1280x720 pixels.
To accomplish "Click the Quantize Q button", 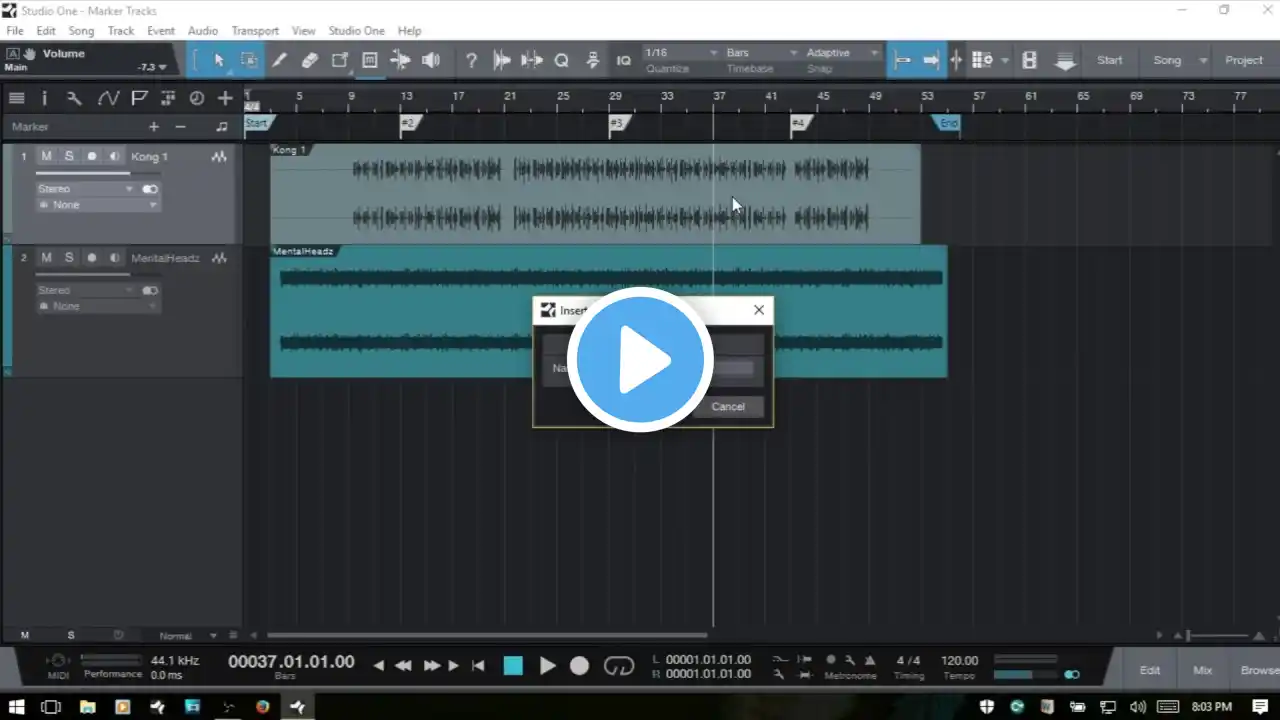I will coord(562,60).
